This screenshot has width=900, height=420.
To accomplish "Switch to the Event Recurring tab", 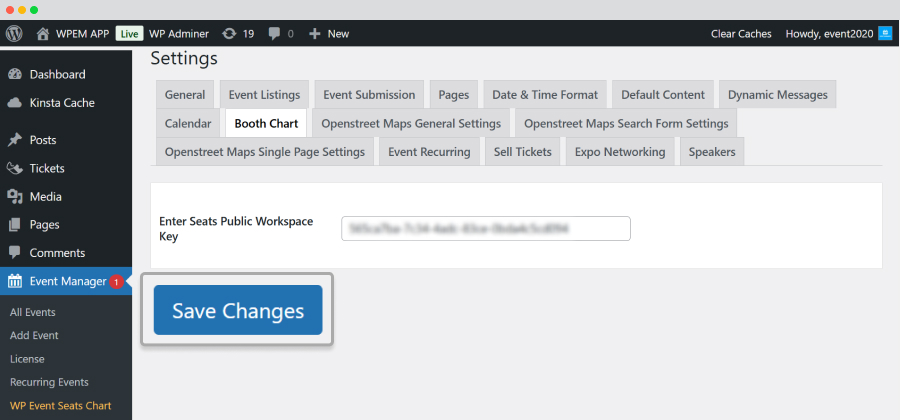I will point(429,152).
